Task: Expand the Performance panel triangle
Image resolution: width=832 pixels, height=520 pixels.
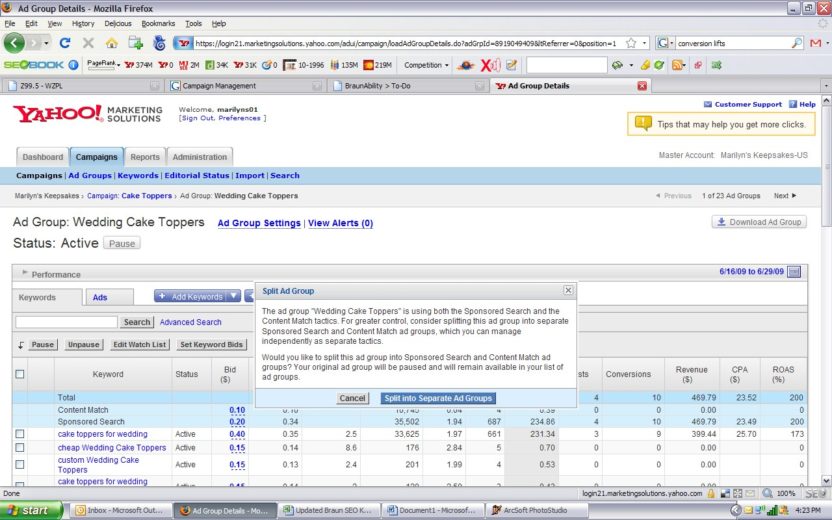Action: click(x=24, y=273)
